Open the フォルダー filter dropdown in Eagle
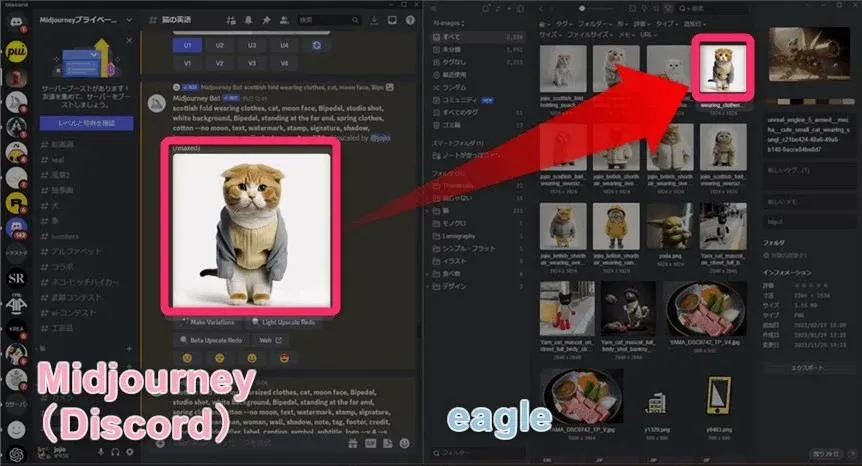This screenshot has width=862, height=466. click(x=594, y=24)
